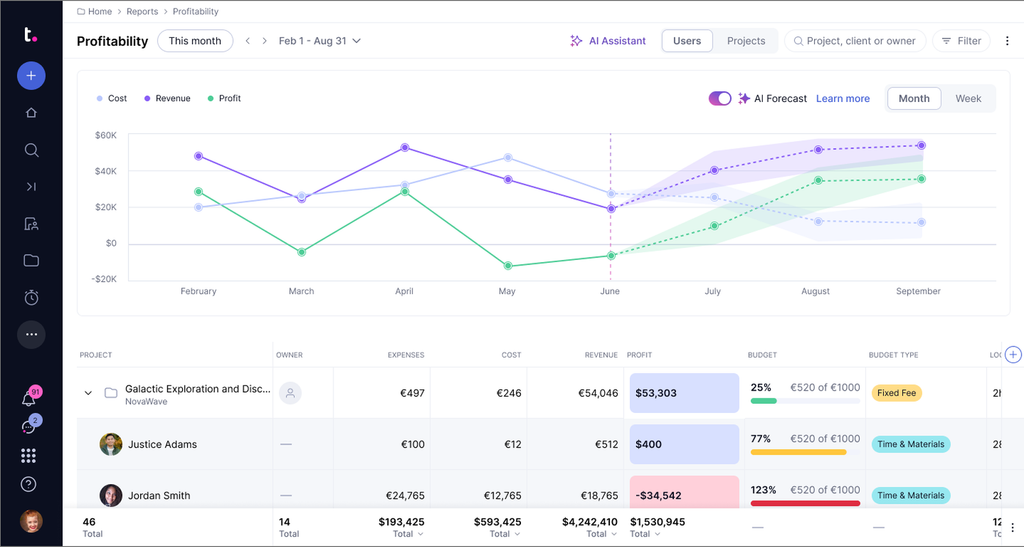Click the May profit data point
The width and height of the screenshot is (1024, 547).
click(x=508, y=266)
